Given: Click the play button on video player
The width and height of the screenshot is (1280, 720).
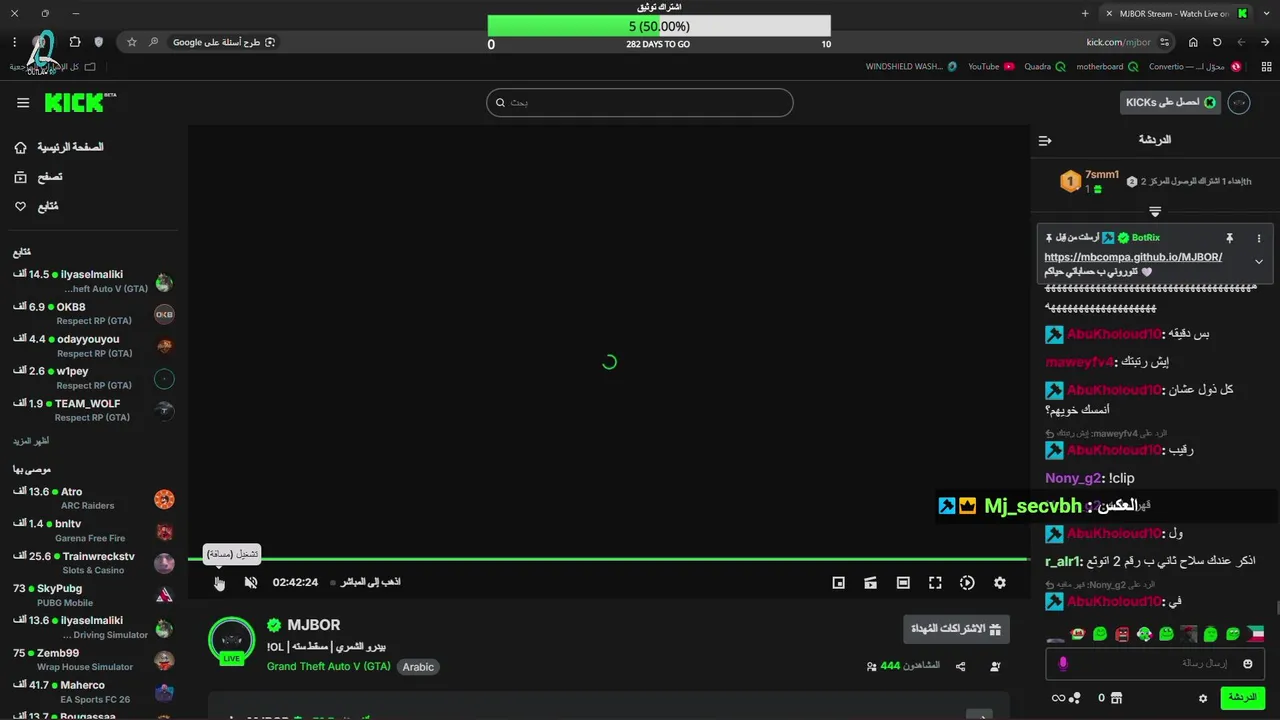Looking at the screenshot, I should click(x=219, y=583).
